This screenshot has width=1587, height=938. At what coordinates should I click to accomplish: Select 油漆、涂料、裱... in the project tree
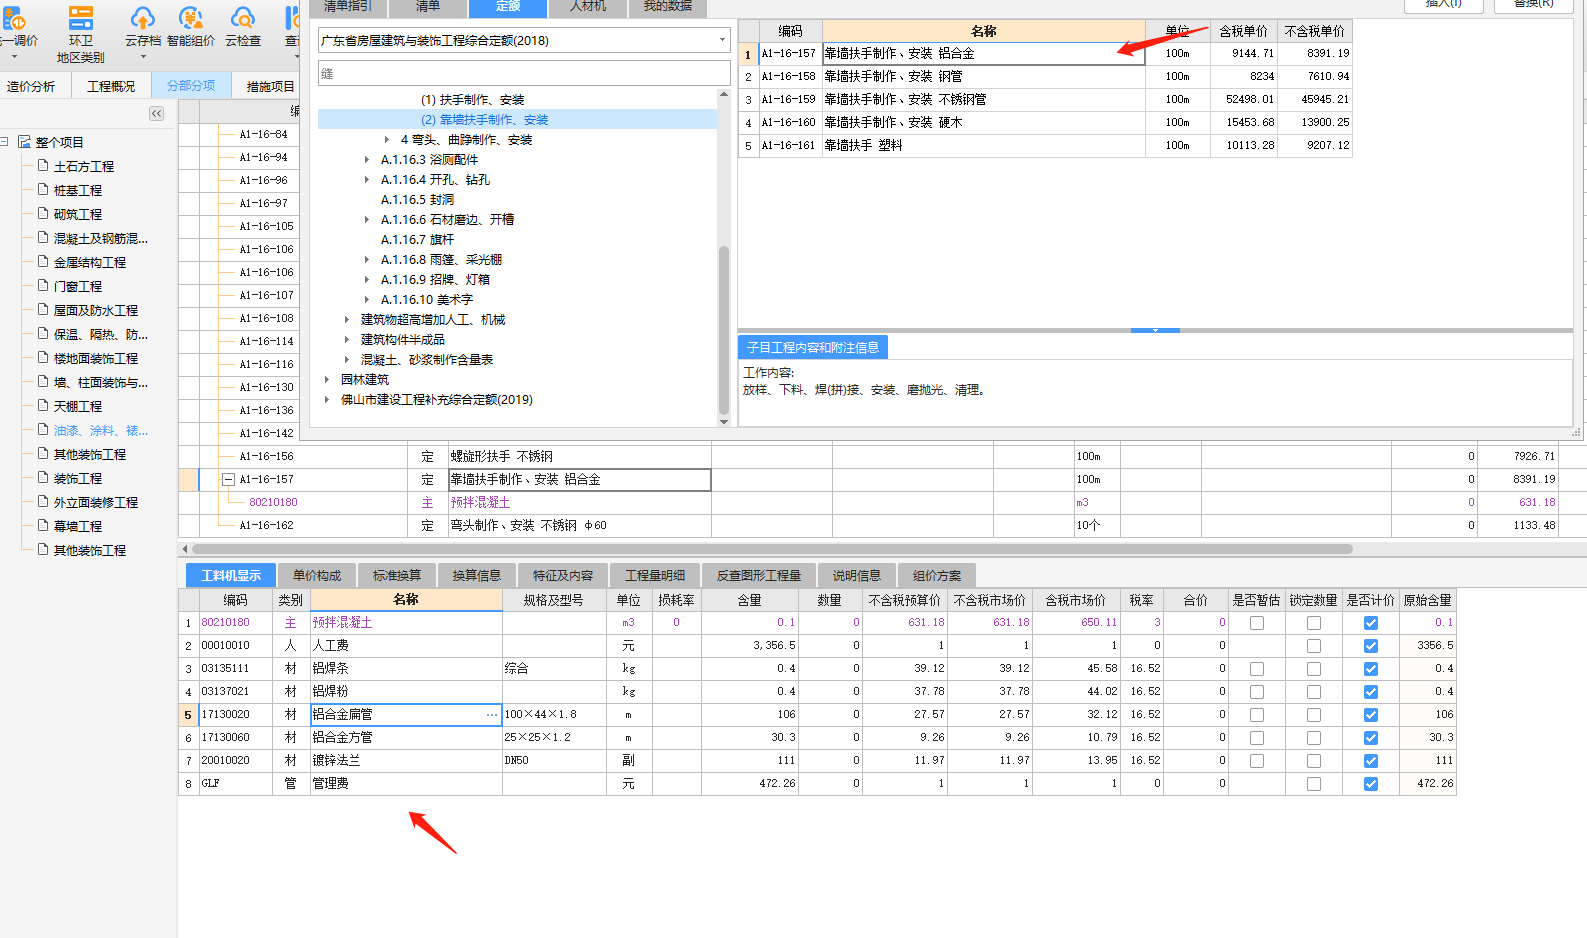click(101, 431)
